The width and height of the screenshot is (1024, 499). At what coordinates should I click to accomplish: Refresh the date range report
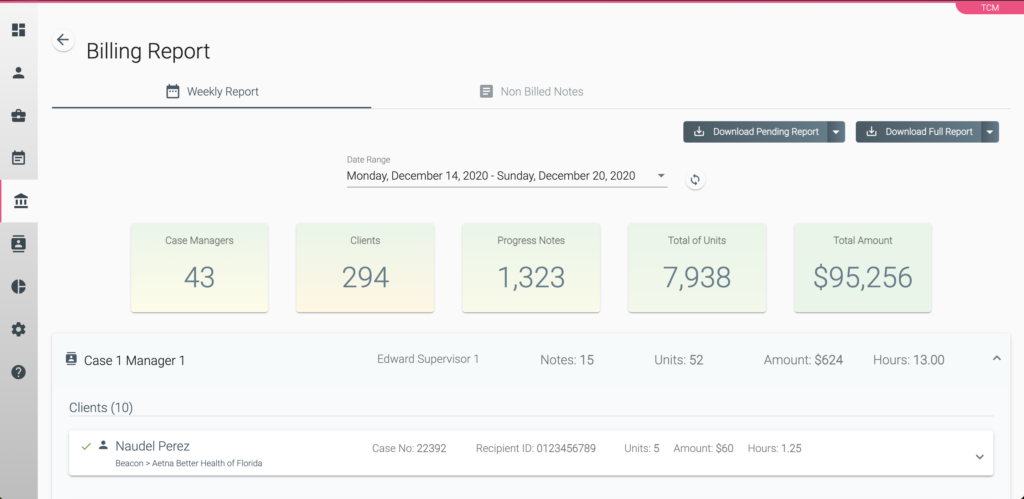click(696, 180)
